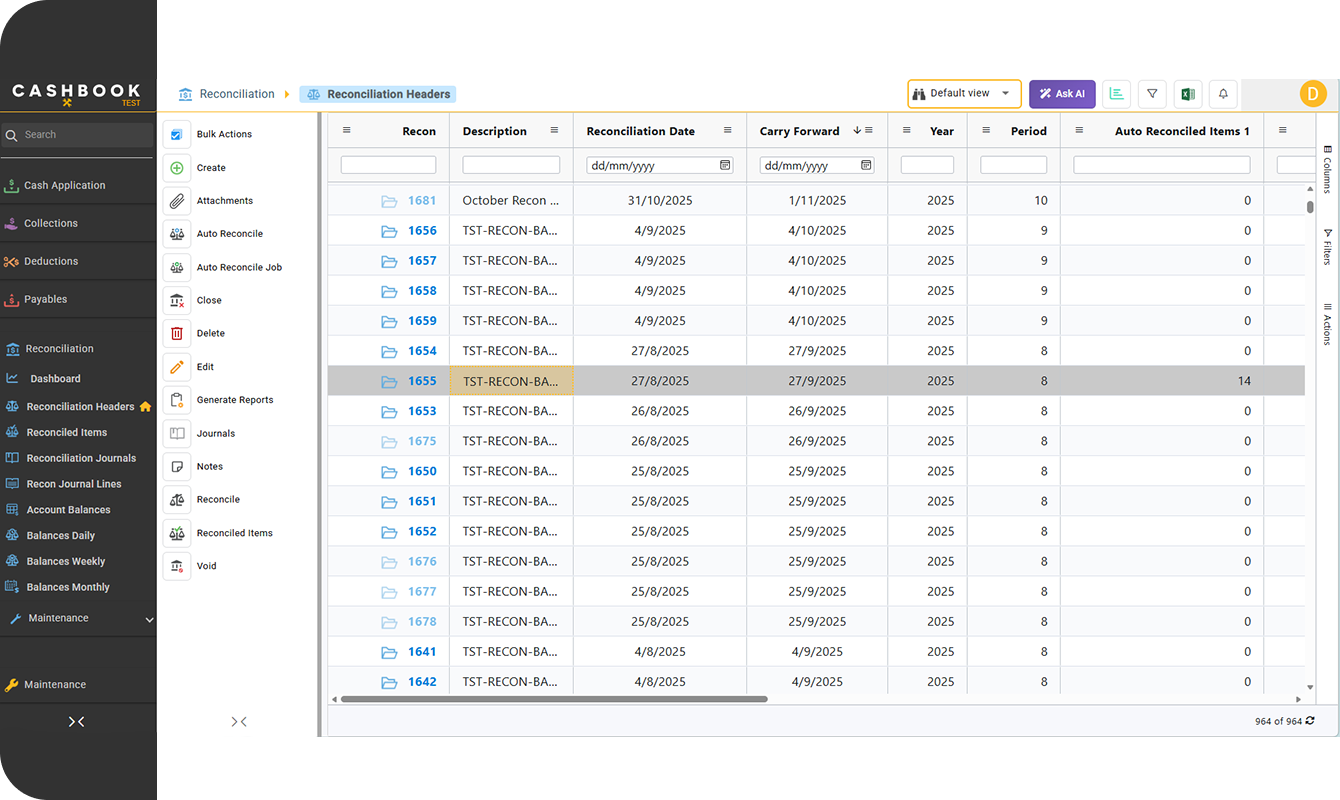Screen dimensions: 1340x800
Task: Click the Attachments paperclip icon
Action: pos(177,201)
